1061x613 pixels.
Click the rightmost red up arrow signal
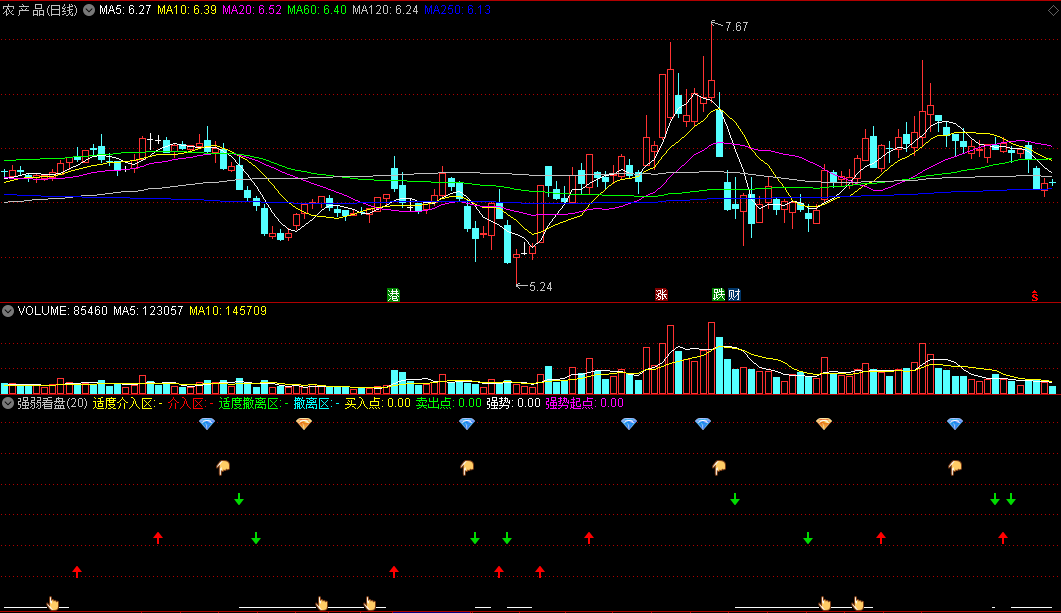(x=1003, y=538)
